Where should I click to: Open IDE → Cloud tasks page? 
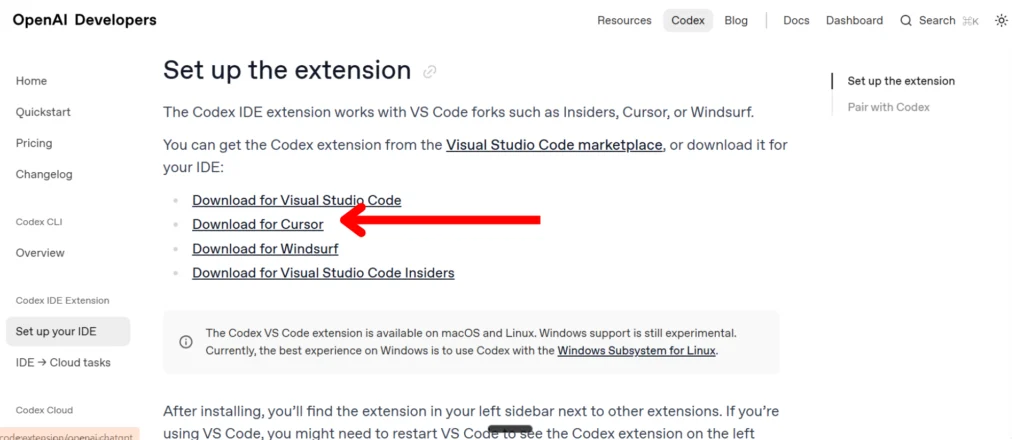pos(63,362)
